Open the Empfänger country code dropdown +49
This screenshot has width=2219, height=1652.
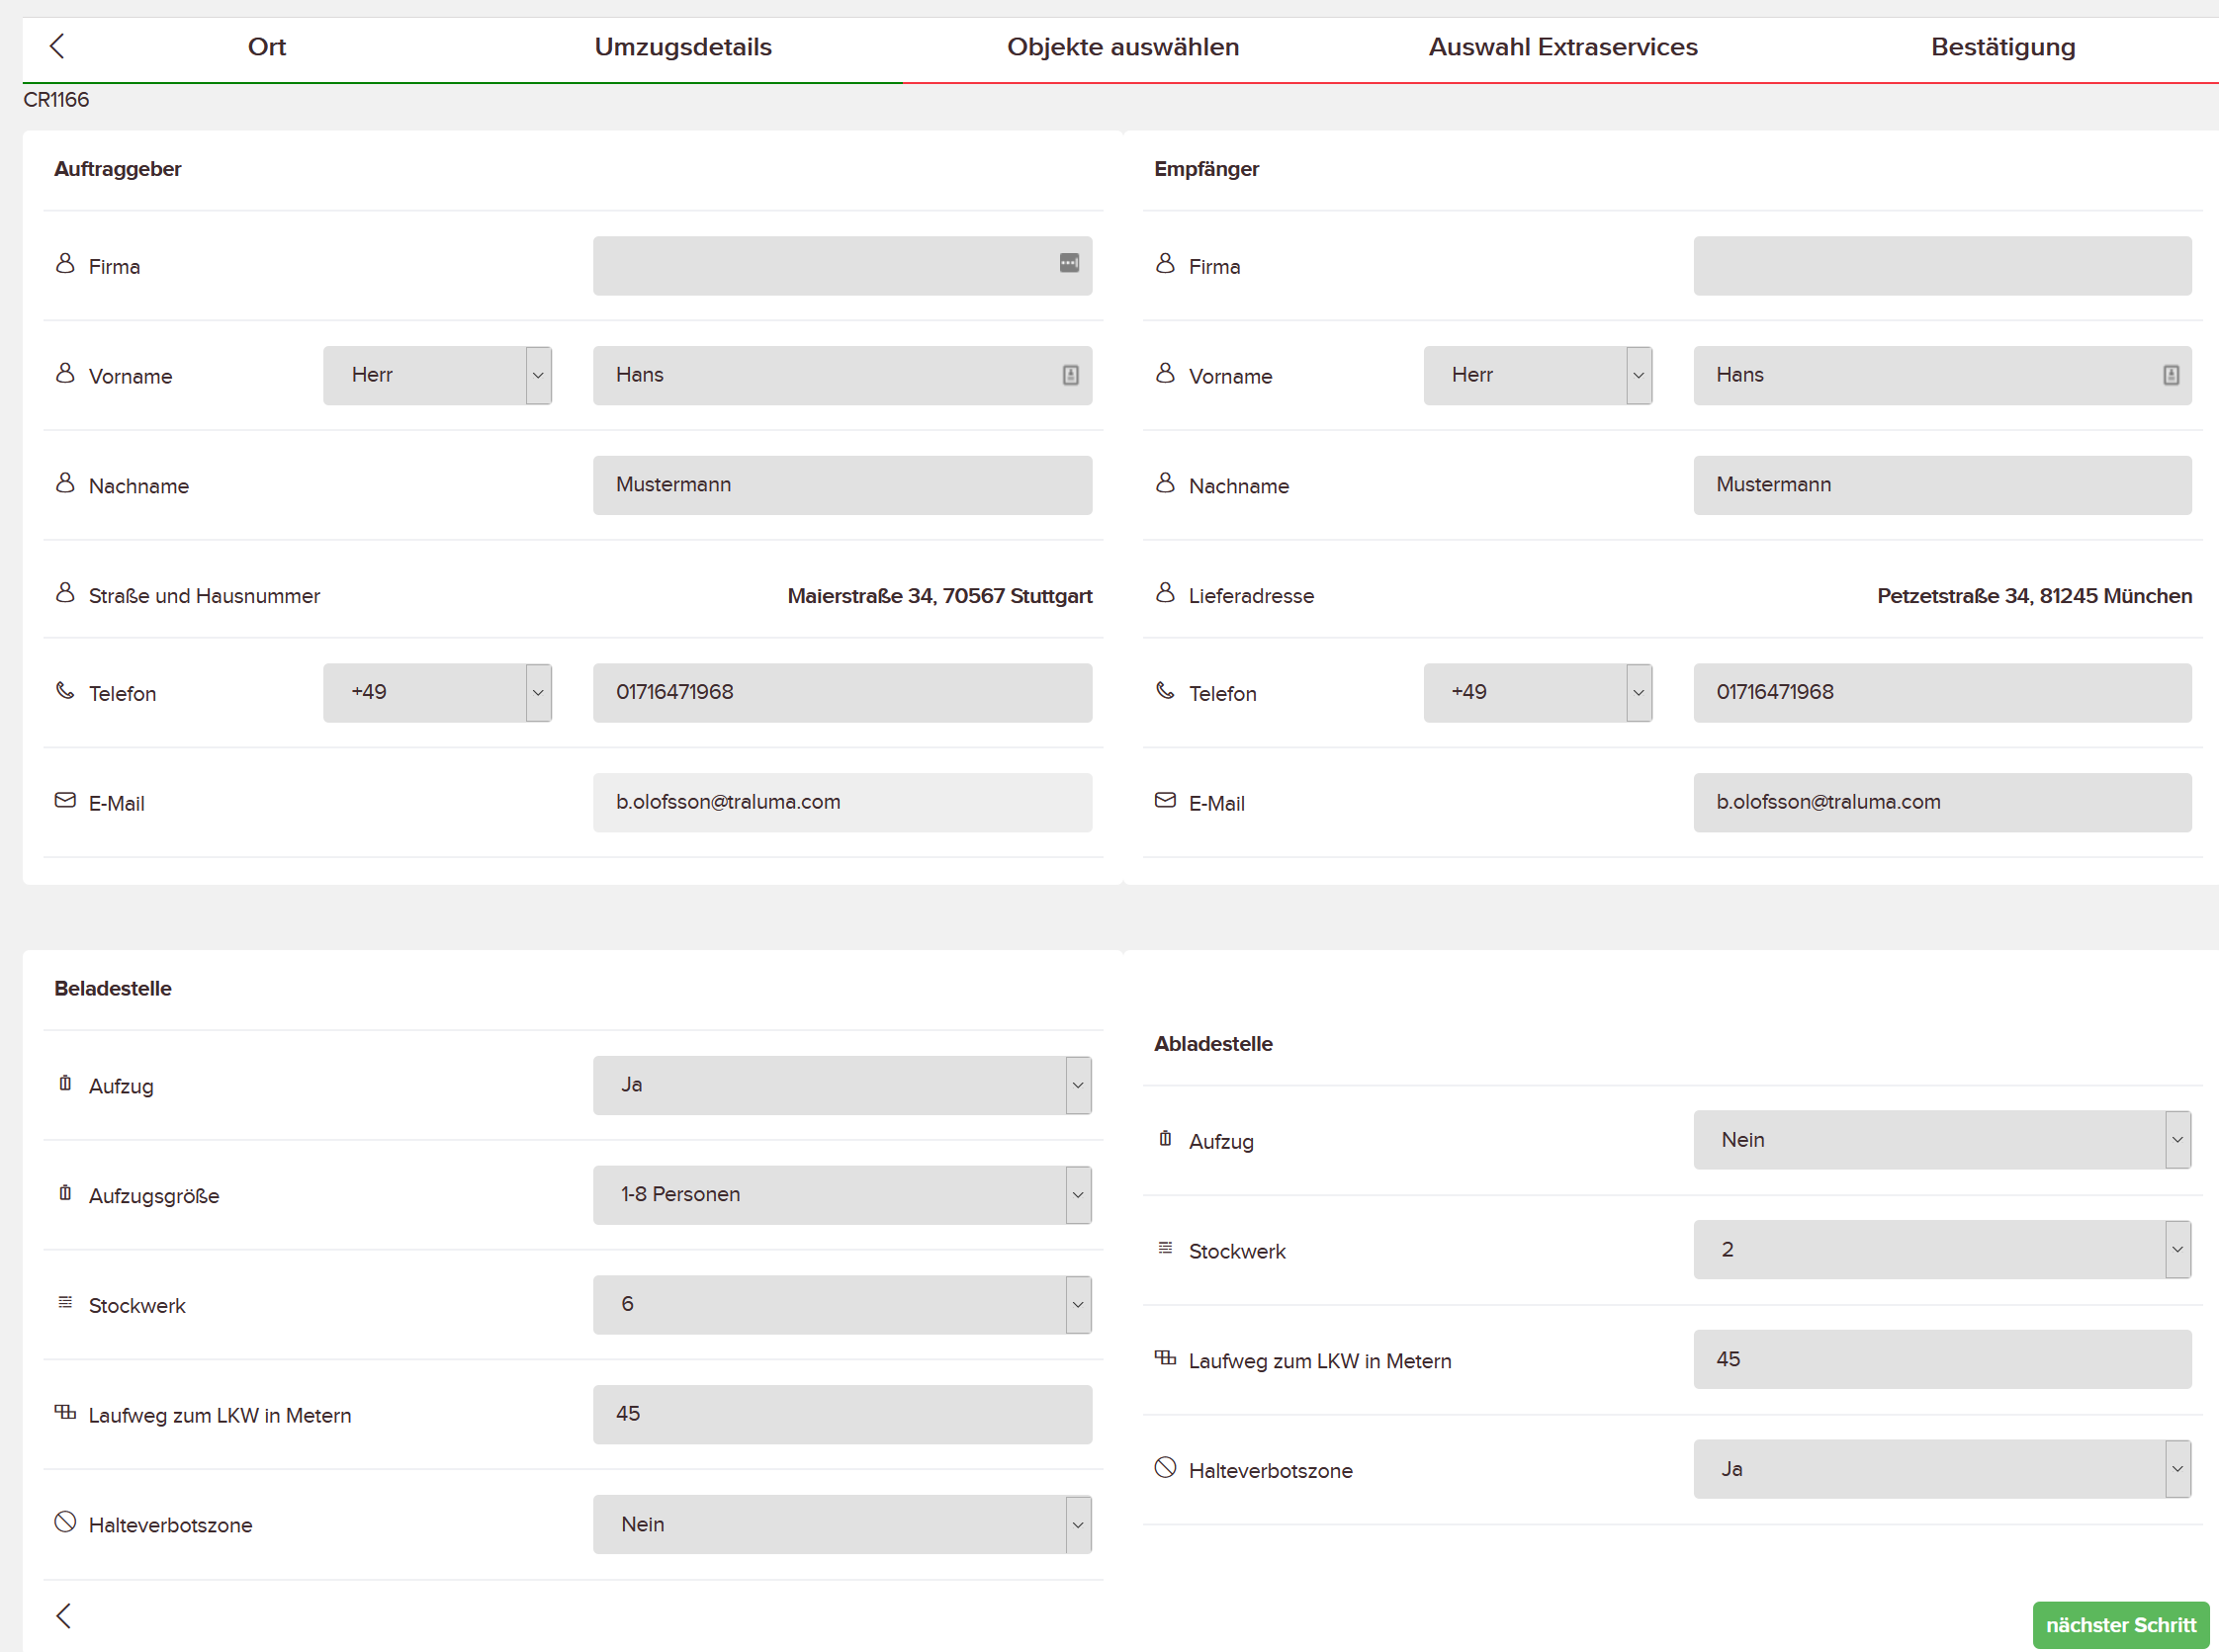1537,693
